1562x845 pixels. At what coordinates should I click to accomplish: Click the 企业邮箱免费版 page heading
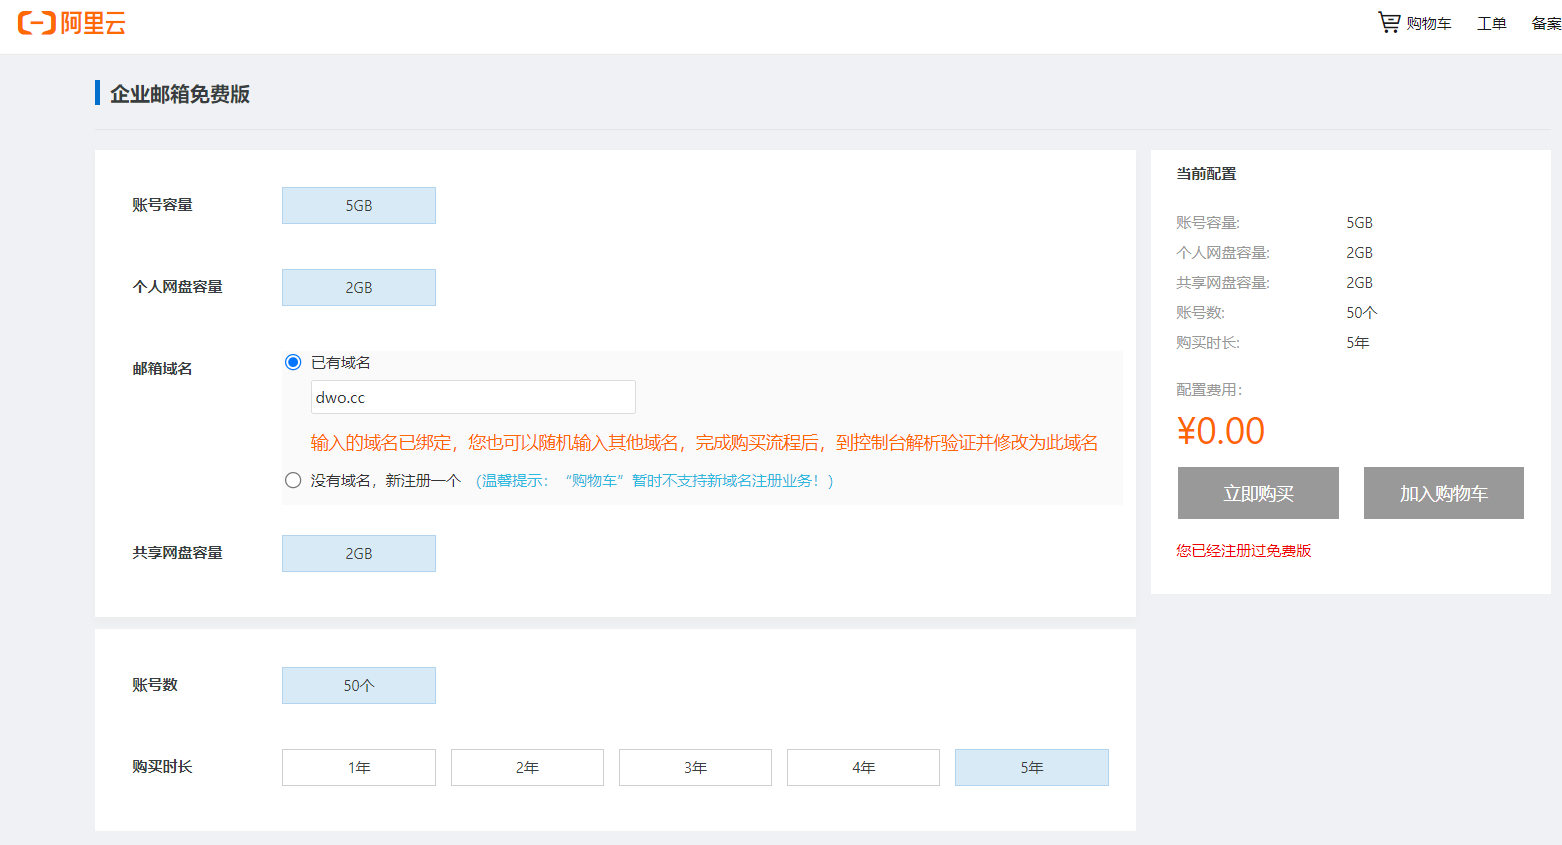pyautogui.click(x=180, y=94)
